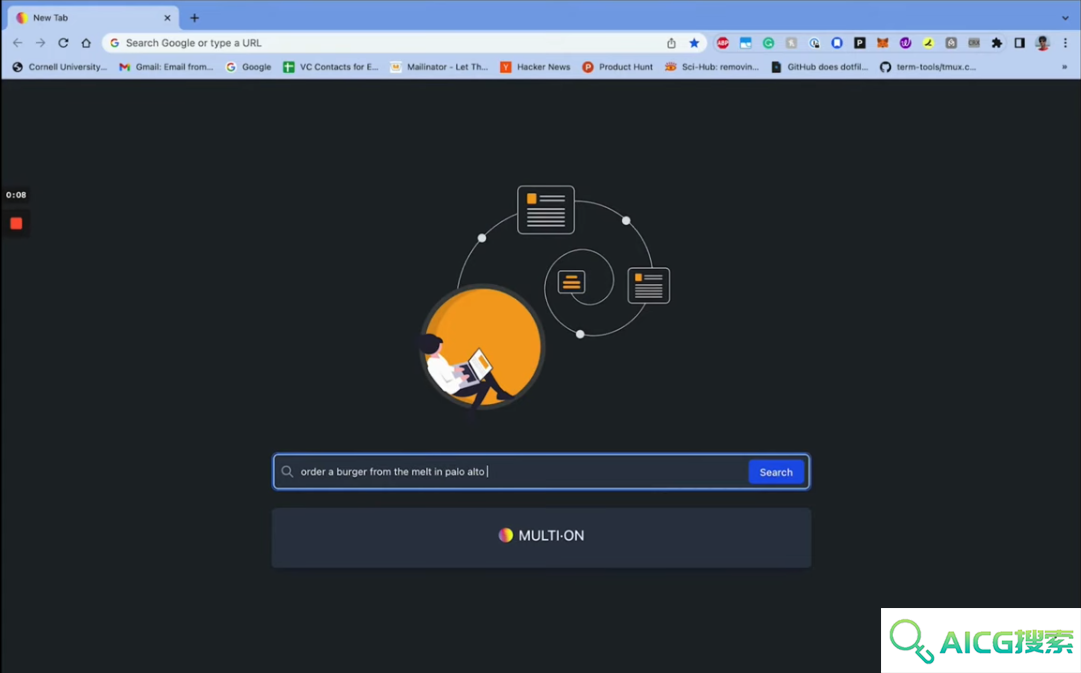
Task: Open the Gmail bookmark
Action: pyautogui.click(x=166, y=67)
